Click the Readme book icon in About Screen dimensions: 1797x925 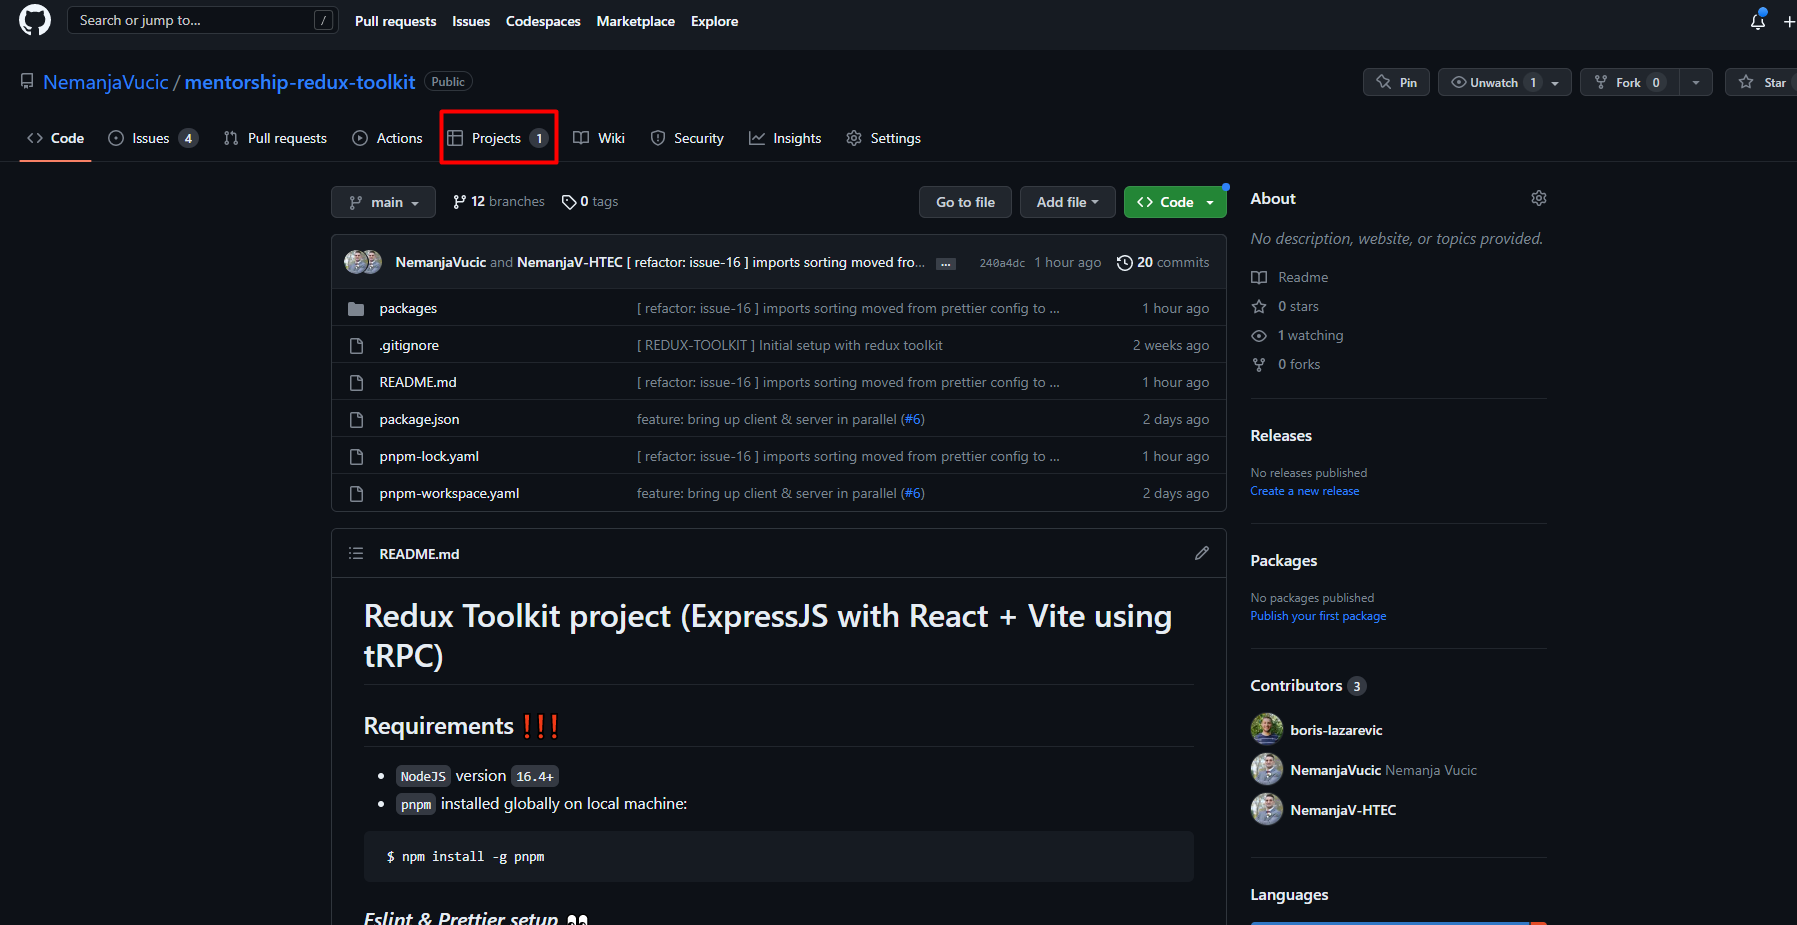[x=1259, y=277]
